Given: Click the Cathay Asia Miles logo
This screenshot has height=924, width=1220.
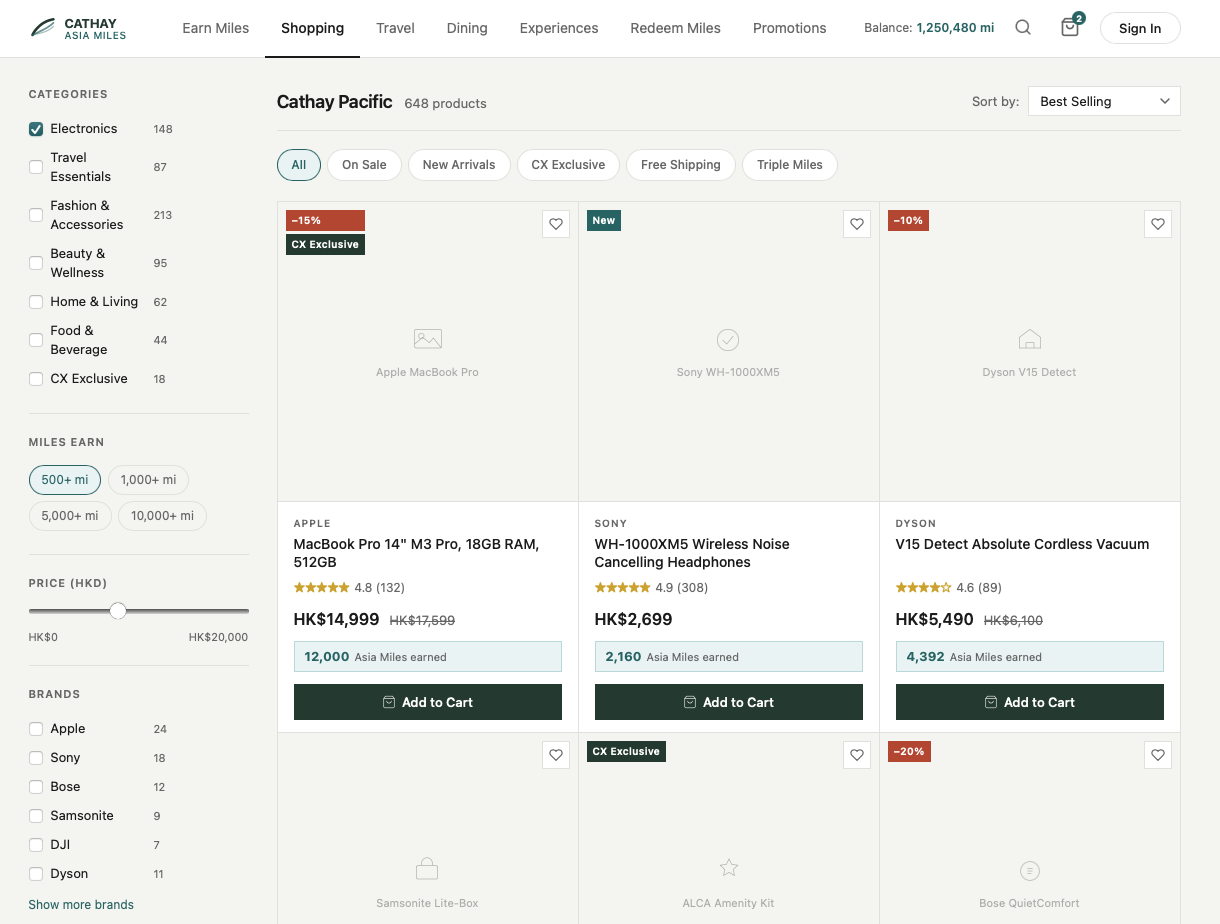Looking at the screenshot, I should coord(78,28).
